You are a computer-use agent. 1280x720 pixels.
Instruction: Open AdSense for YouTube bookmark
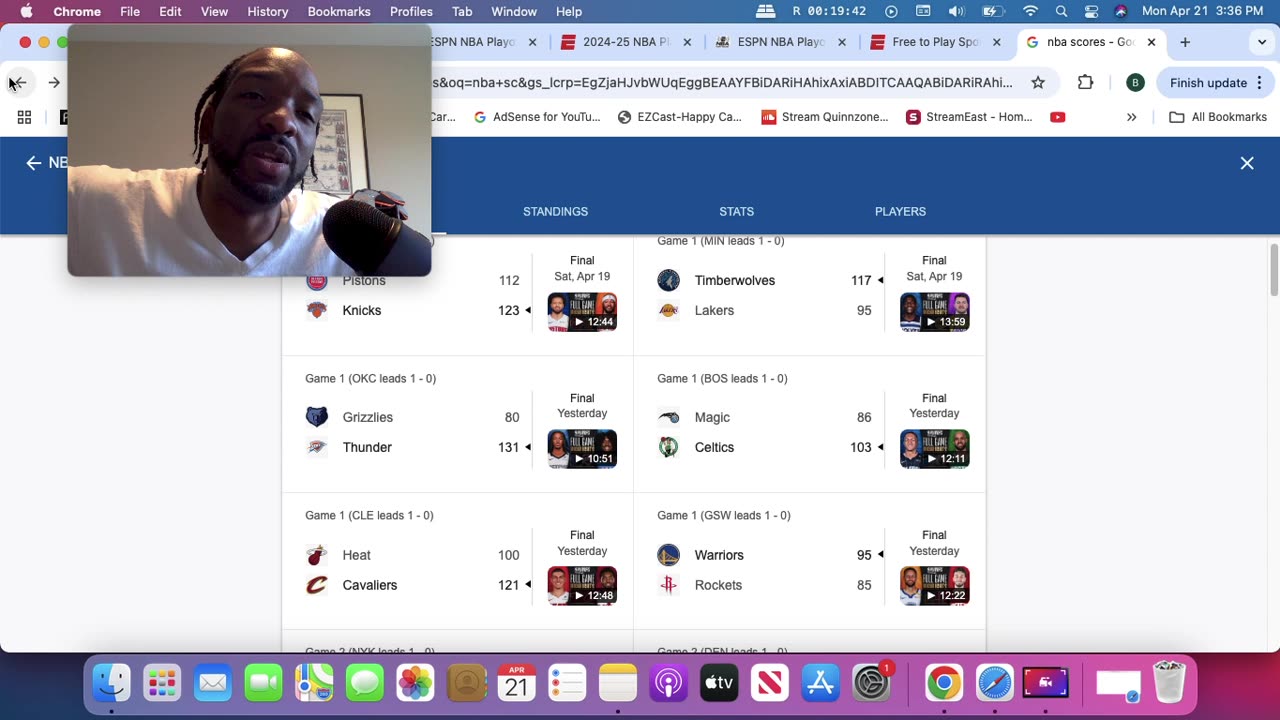click(537, 117)
